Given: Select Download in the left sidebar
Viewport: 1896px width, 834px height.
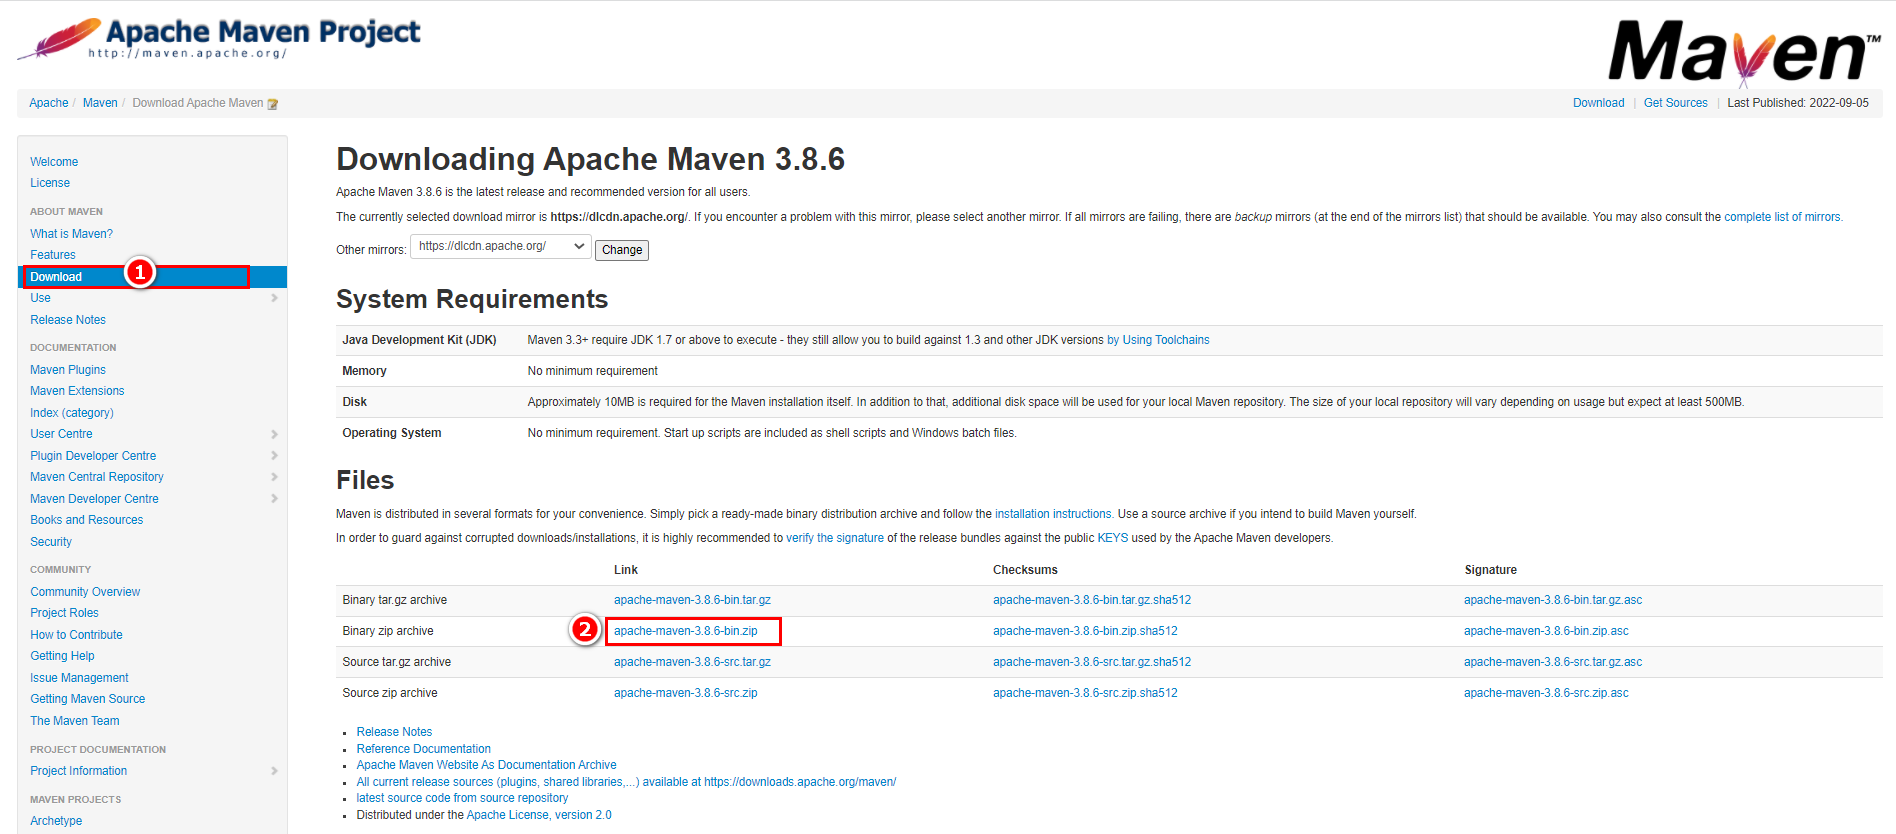Looking at the screenshot, I should [x=153, y=277].
